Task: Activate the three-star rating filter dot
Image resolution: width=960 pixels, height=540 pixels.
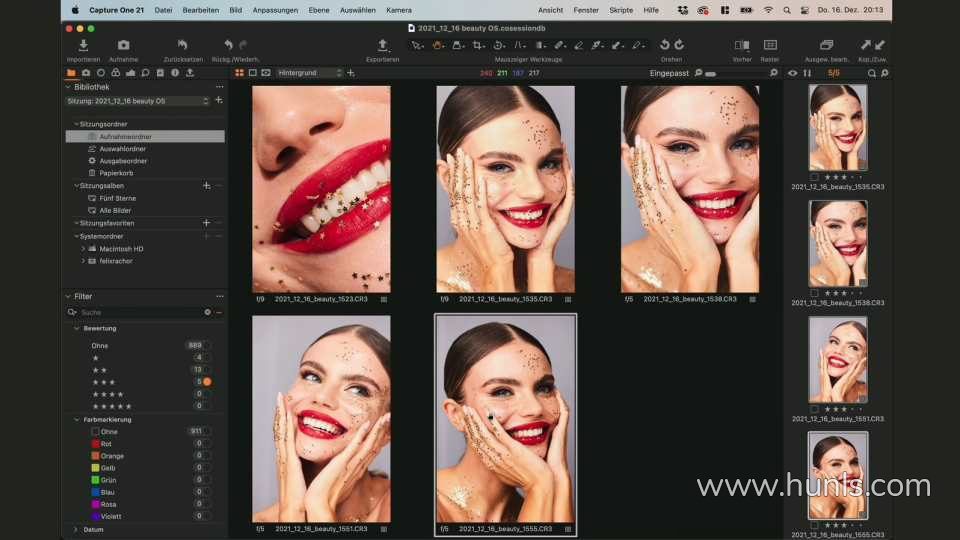Action: point(207,382)
